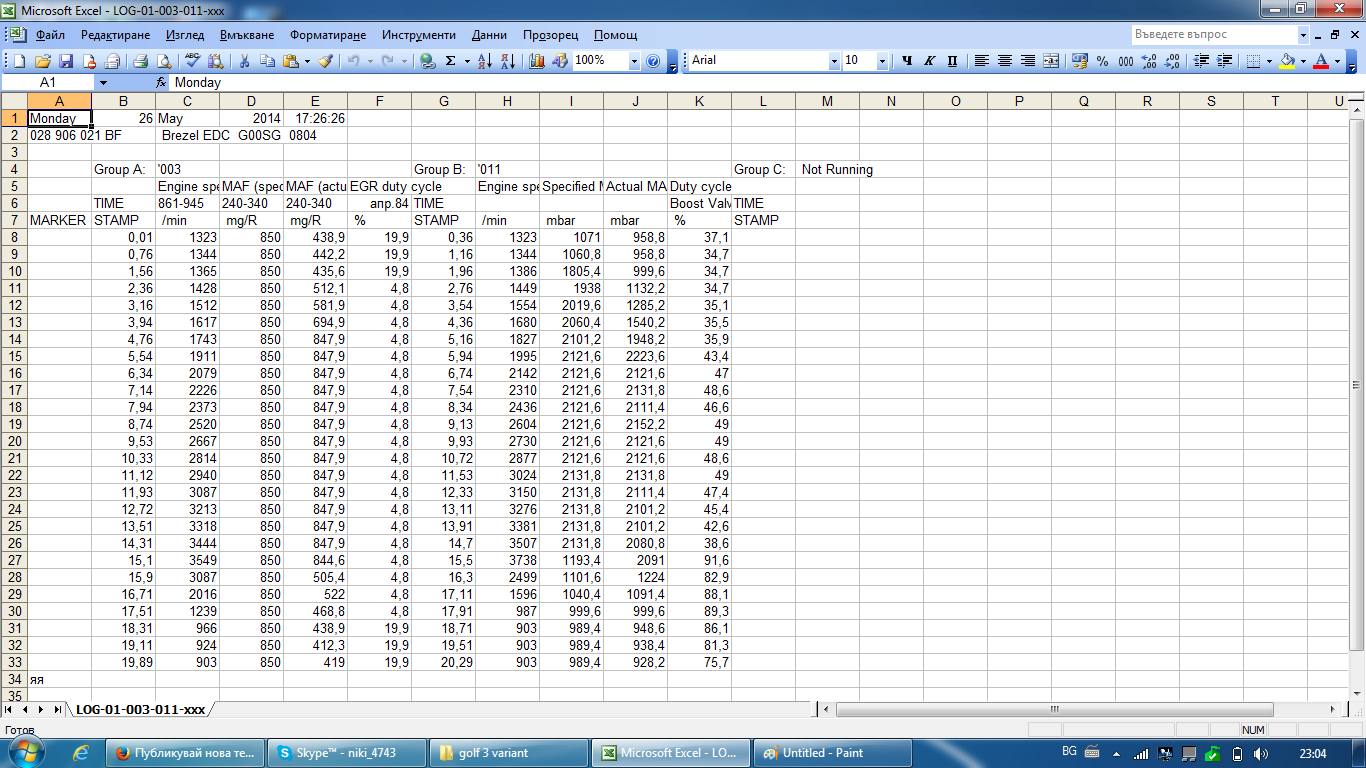Toggle italic formatting button
Viewport: 1366px width, 768px height.
pos(929,61)
